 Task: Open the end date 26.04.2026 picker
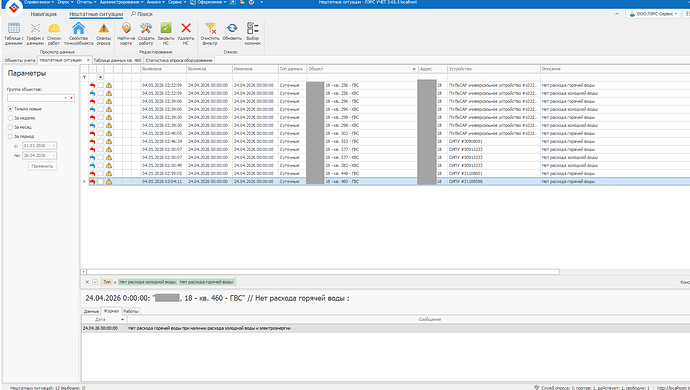[x=54, y=155]
